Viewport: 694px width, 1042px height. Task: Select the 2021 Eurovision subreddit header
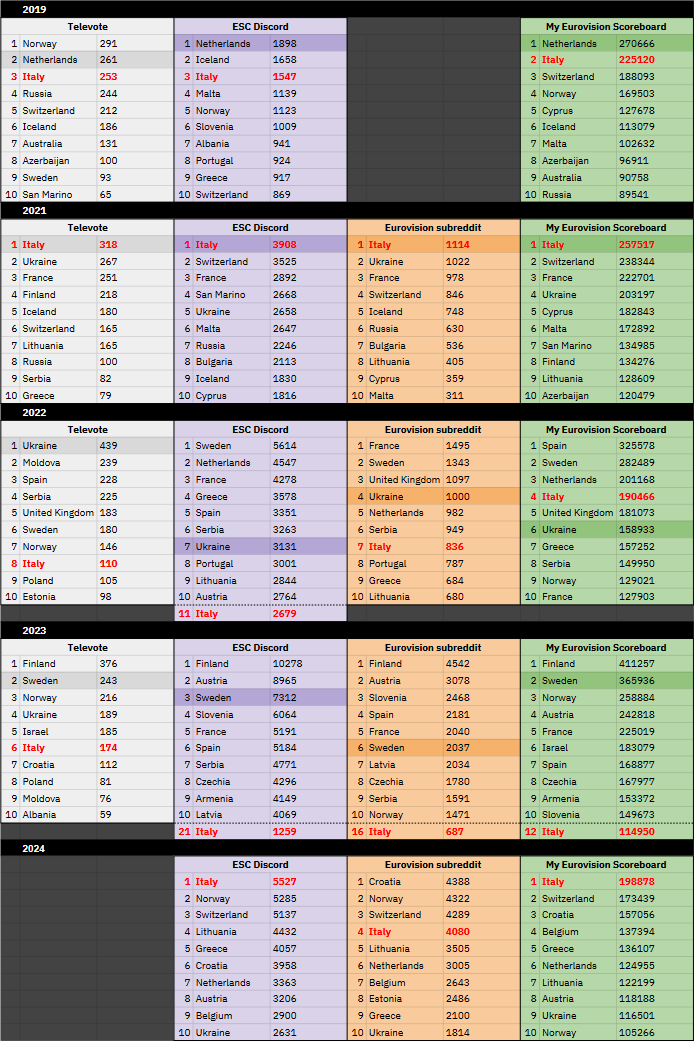click(x=433, y=227)
